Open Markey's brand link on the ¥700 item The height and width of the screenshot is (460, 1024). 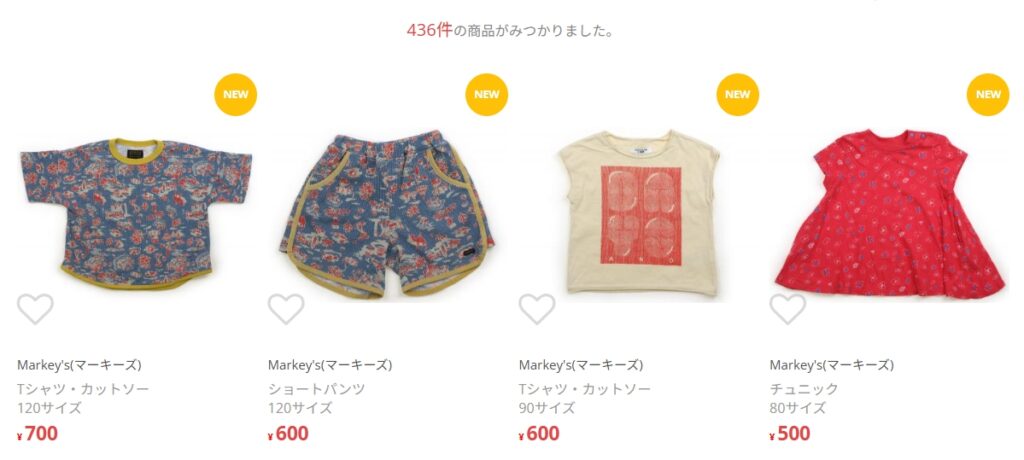(x=79, y=365)
